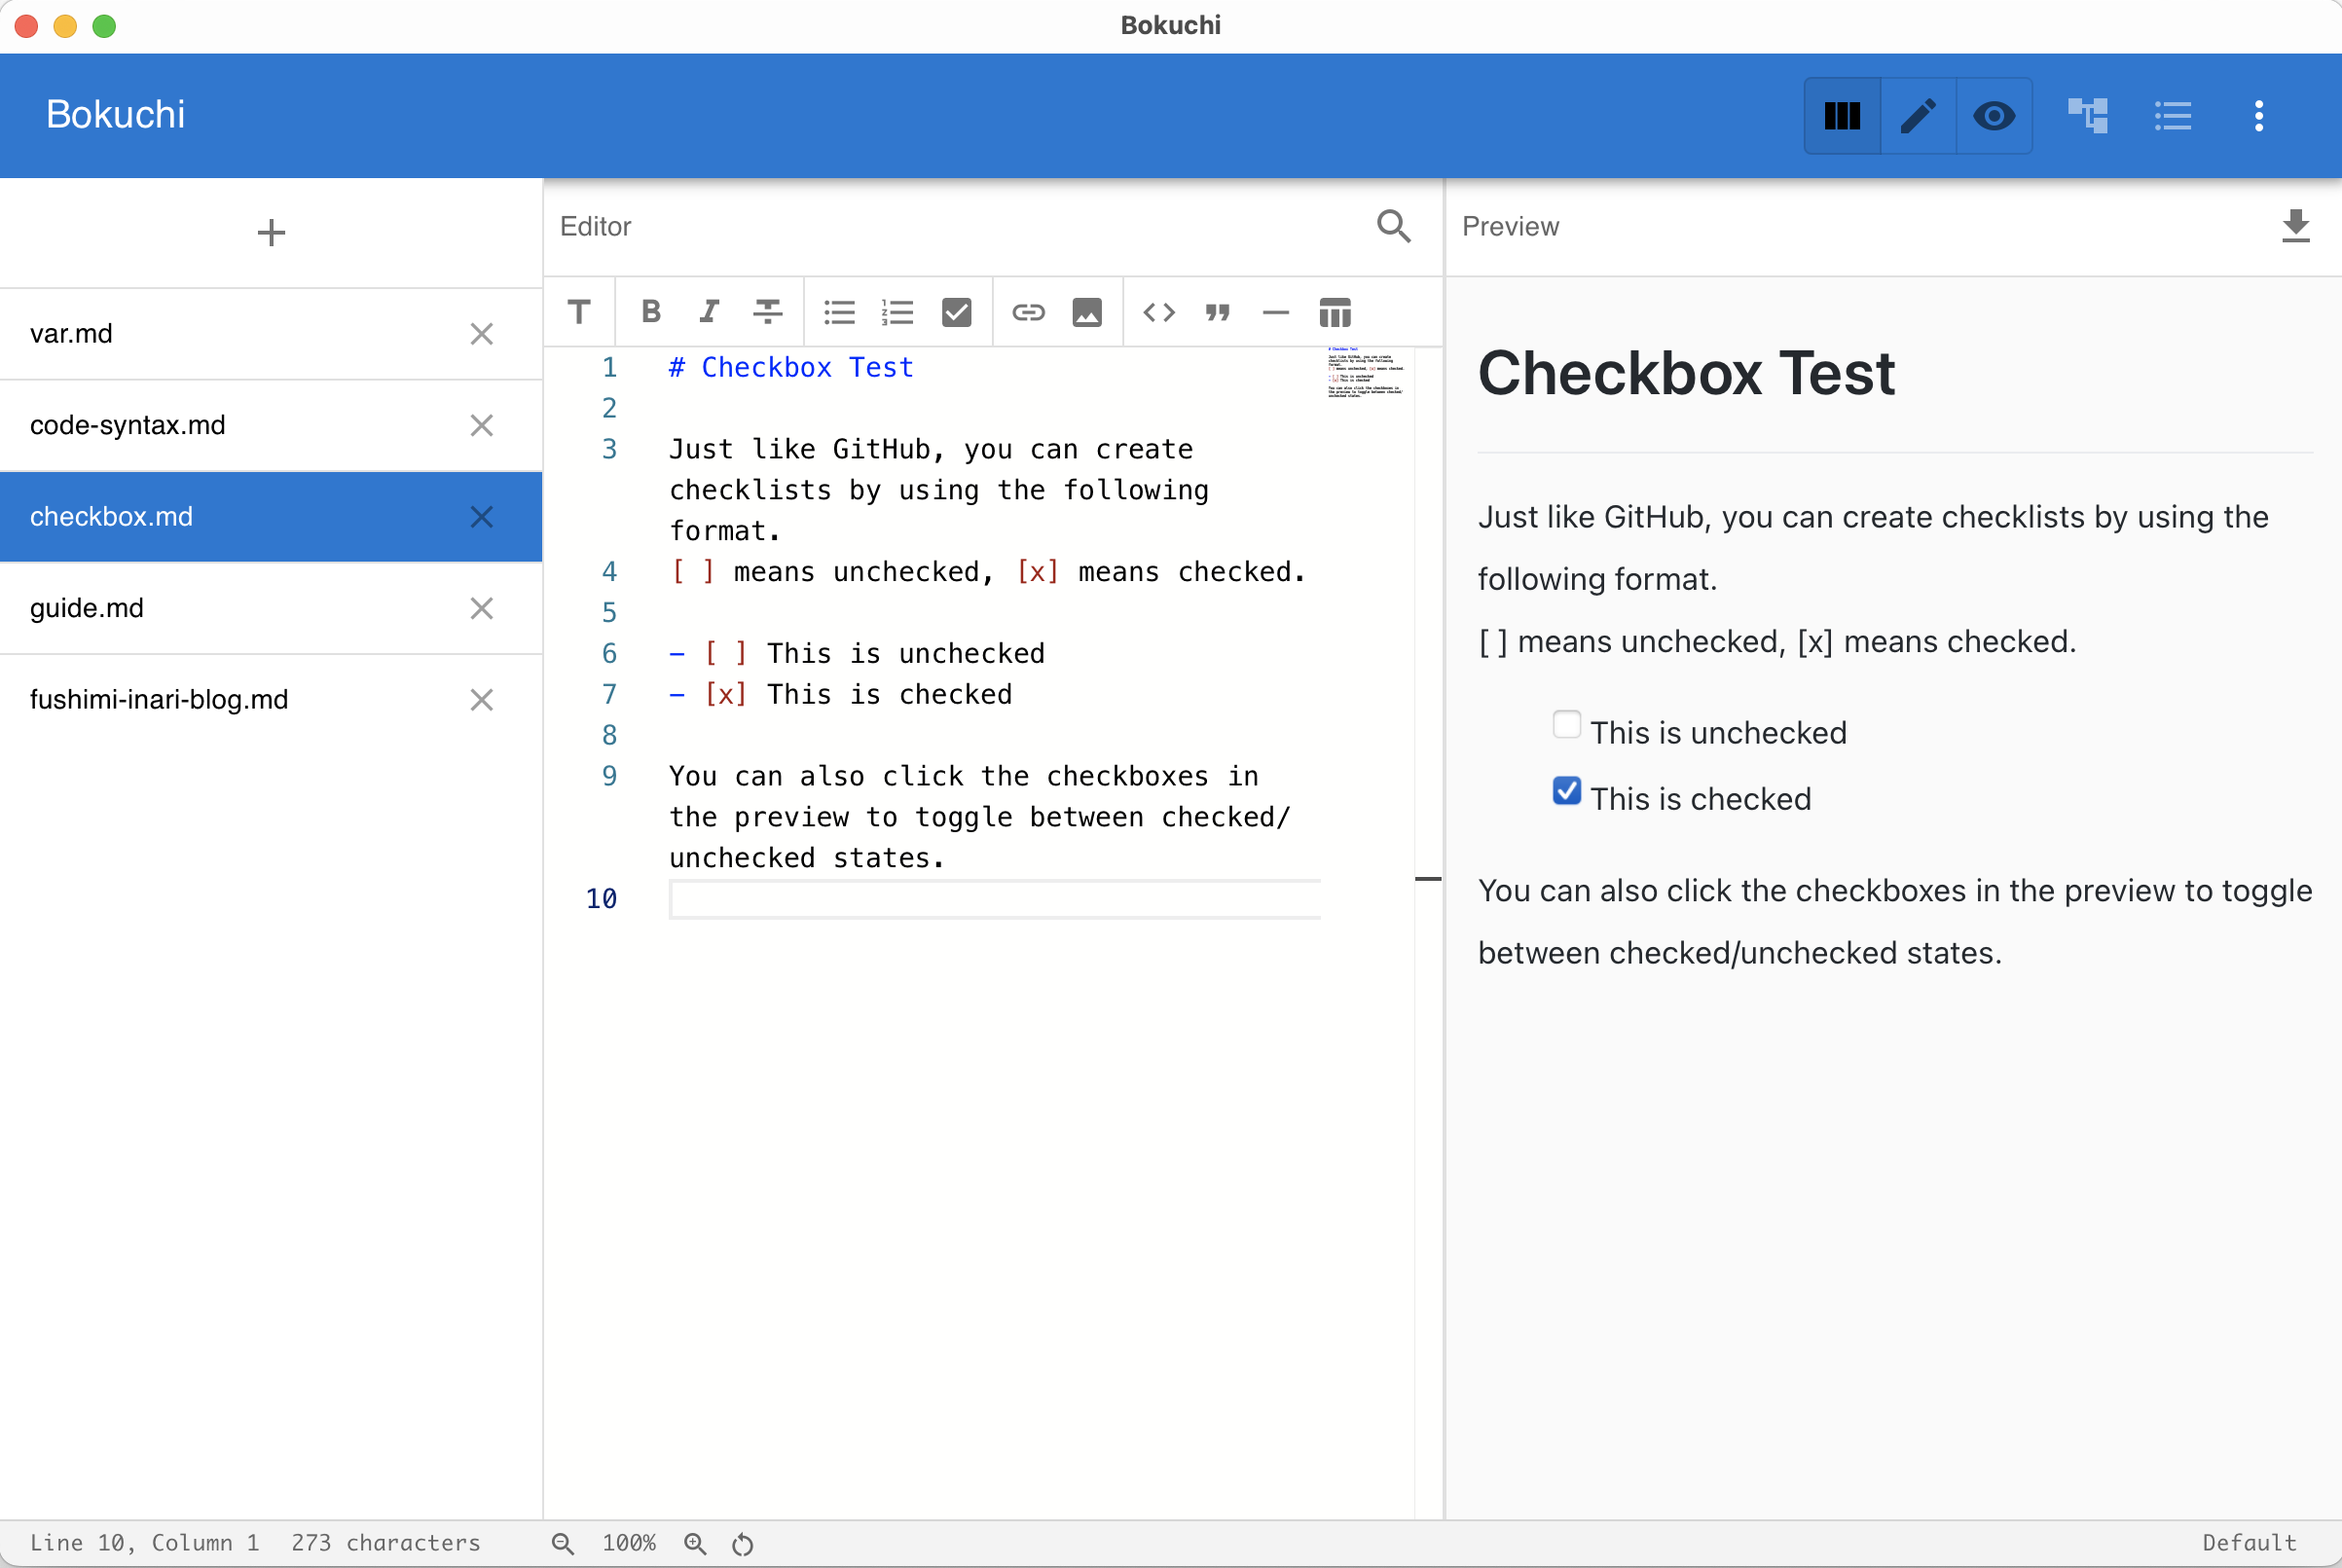Open the three-dot overflow menu
The width and height of the screenshot is (2342, 1568).
coord(2259,116)
